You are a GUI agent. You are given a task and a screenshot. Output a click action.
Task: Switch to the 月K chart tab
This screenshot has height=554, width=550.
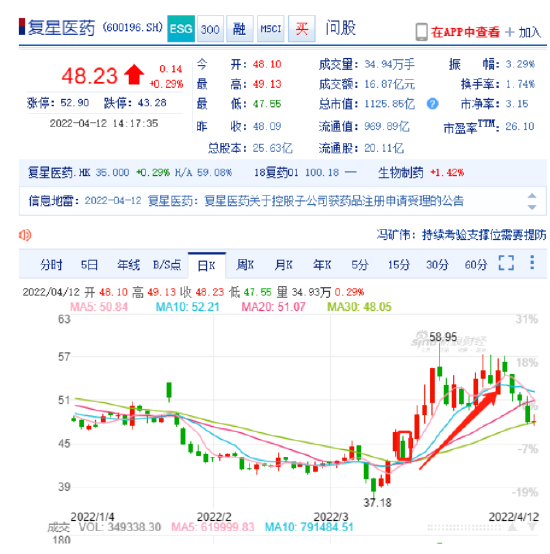click(x=283, y=265)
